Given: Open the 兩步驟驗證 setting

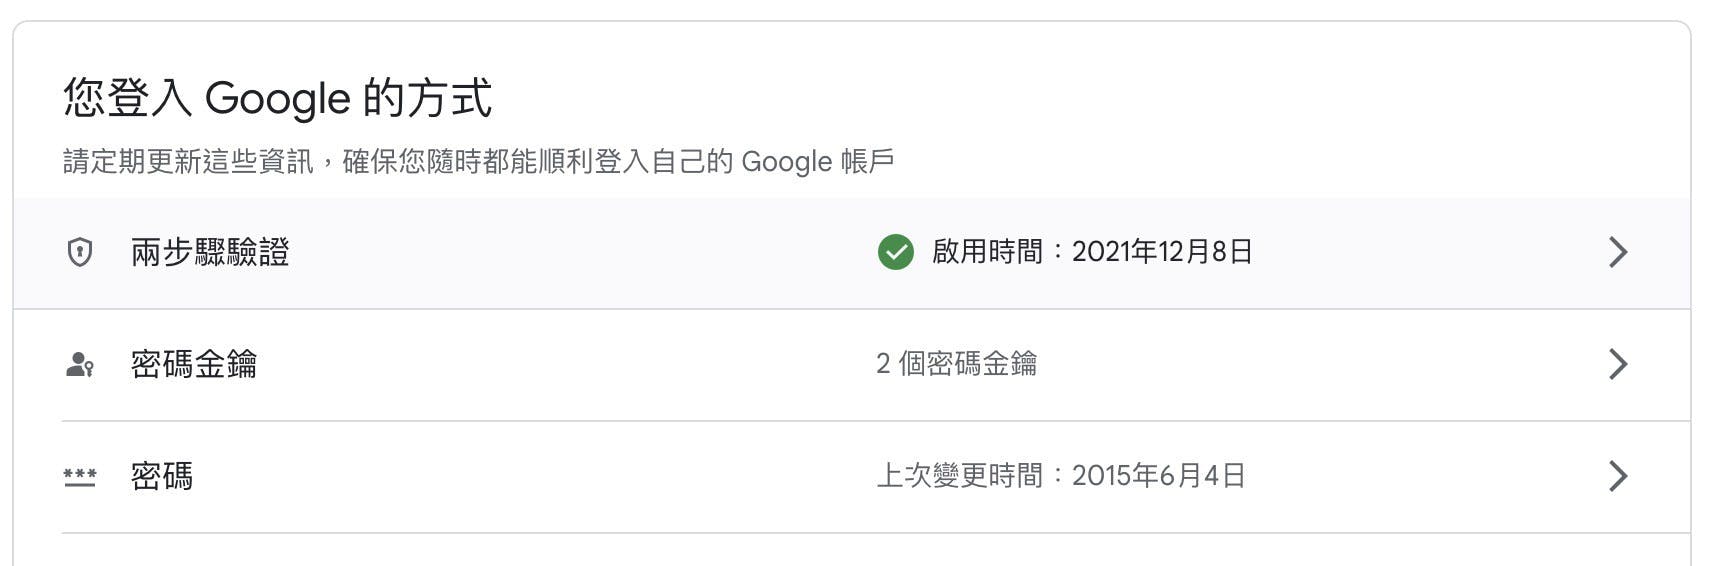Looking at the screenshot, I should (x=210, y=252).
